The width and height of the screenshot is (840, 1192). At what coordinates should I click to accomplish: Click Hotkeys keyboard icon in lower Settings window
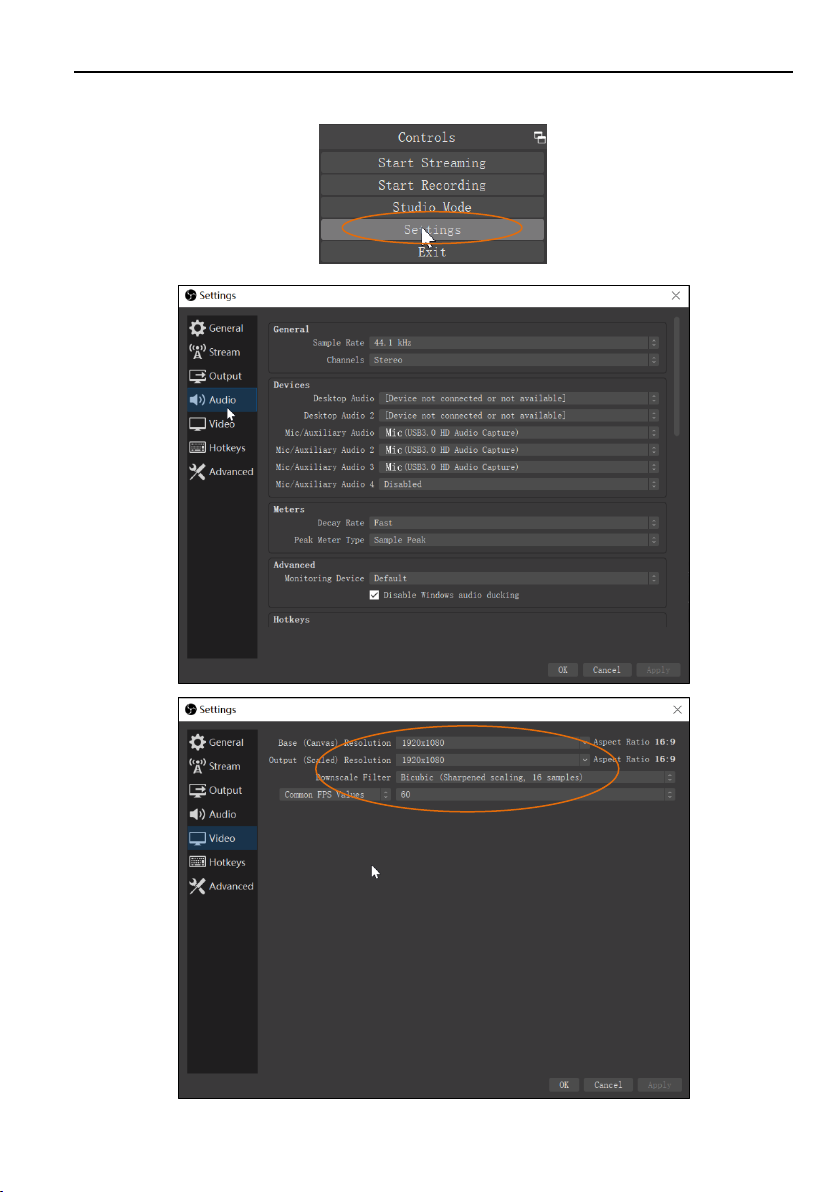tap(198, 862)
